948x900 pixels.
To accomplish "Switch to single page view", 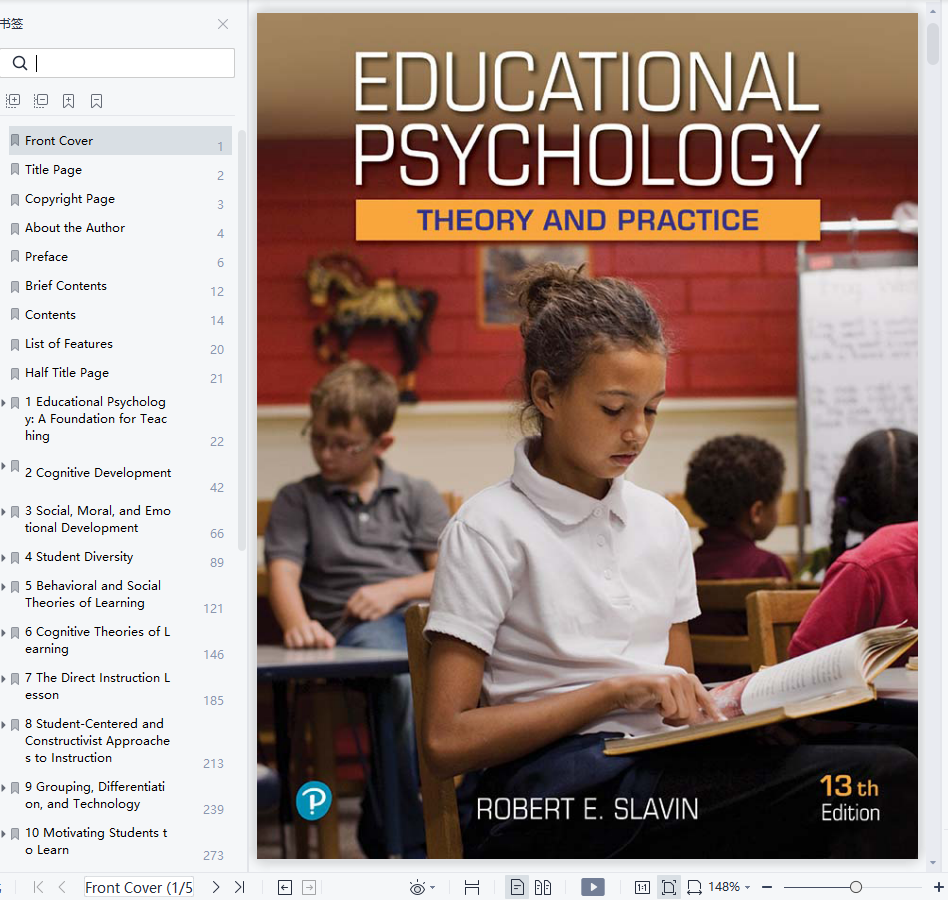I will pos(518,887).
